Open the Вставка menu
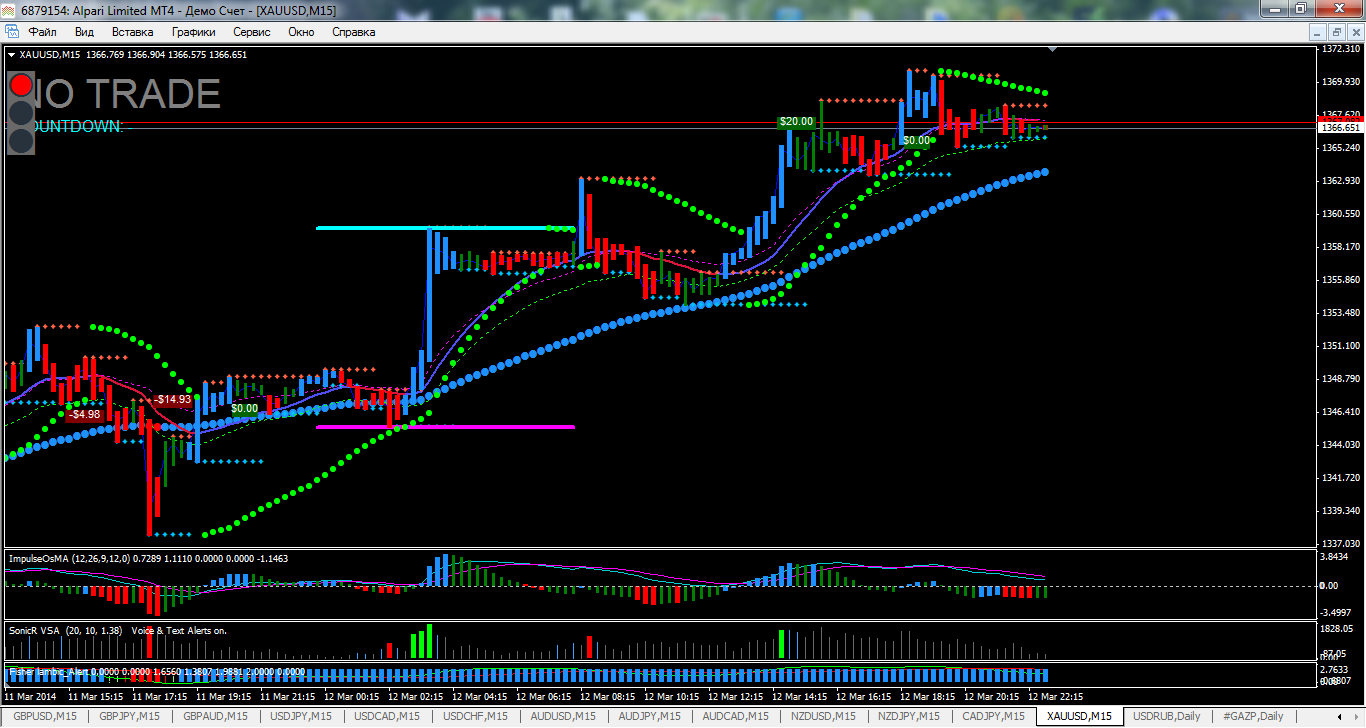This screenshot has width=1366, height=728. tap(132, 32)
